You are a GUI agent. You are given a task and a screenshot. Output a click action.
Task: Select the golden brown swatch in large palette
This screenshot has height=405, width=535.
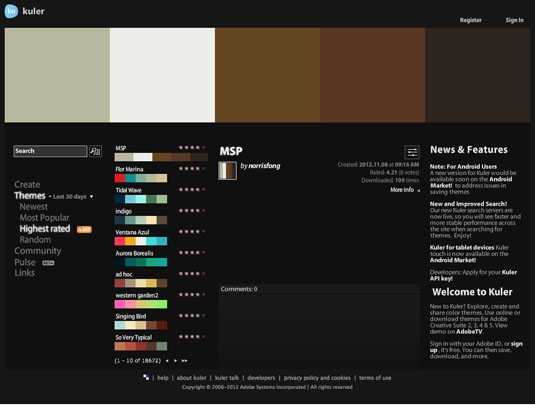[268, 75]
